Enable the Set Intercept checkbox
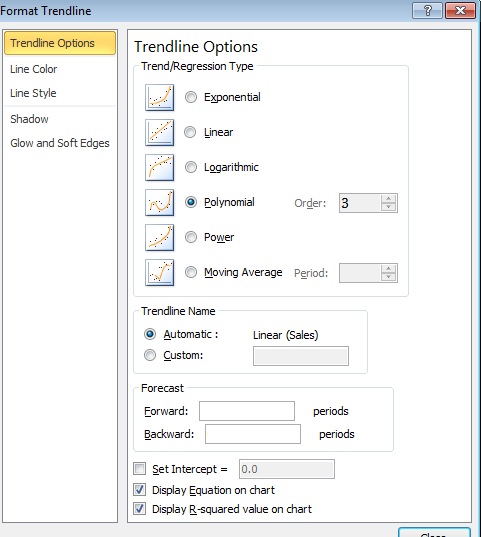481x537 pixels. pyautogui.click(x=139, y=469)
